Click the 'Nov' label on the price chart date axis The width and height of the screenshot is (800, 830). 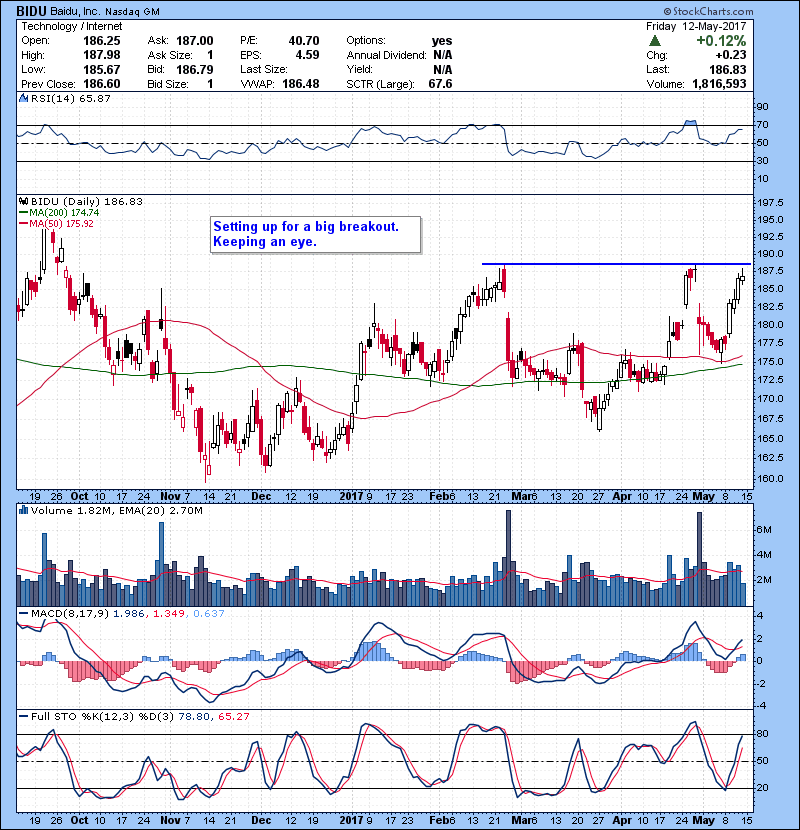[170, 497]
